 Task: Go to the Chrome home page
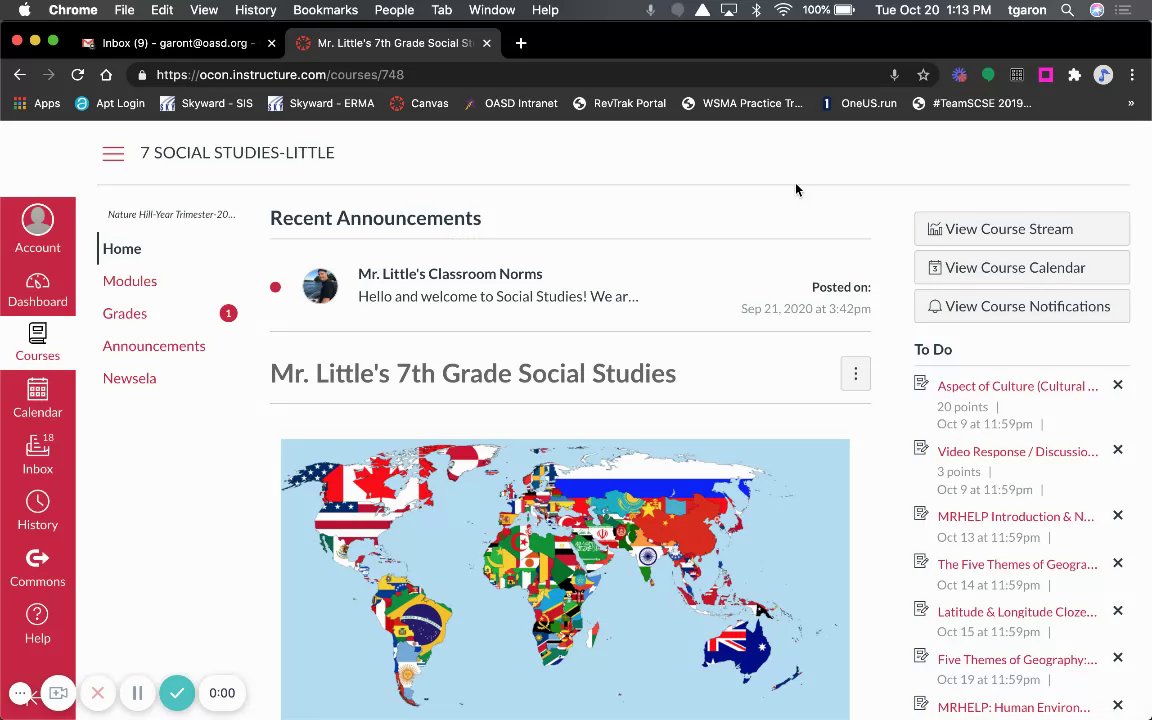[106, 75]
